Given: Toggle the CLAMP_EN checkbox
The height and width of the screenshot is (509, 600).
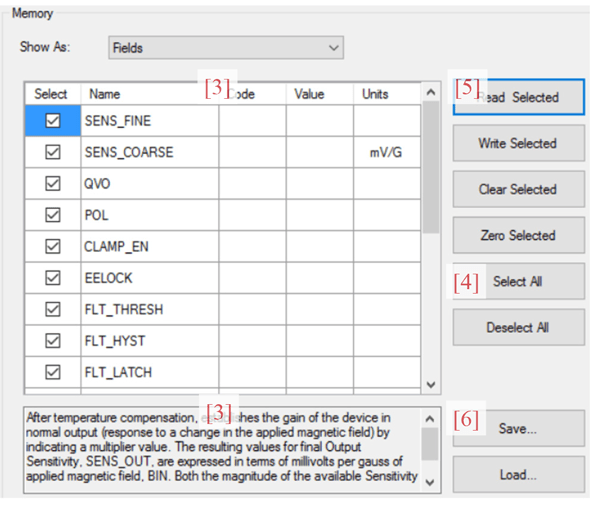Looking at the screenshot, I should pyautogui.click(x=53, y=246).
